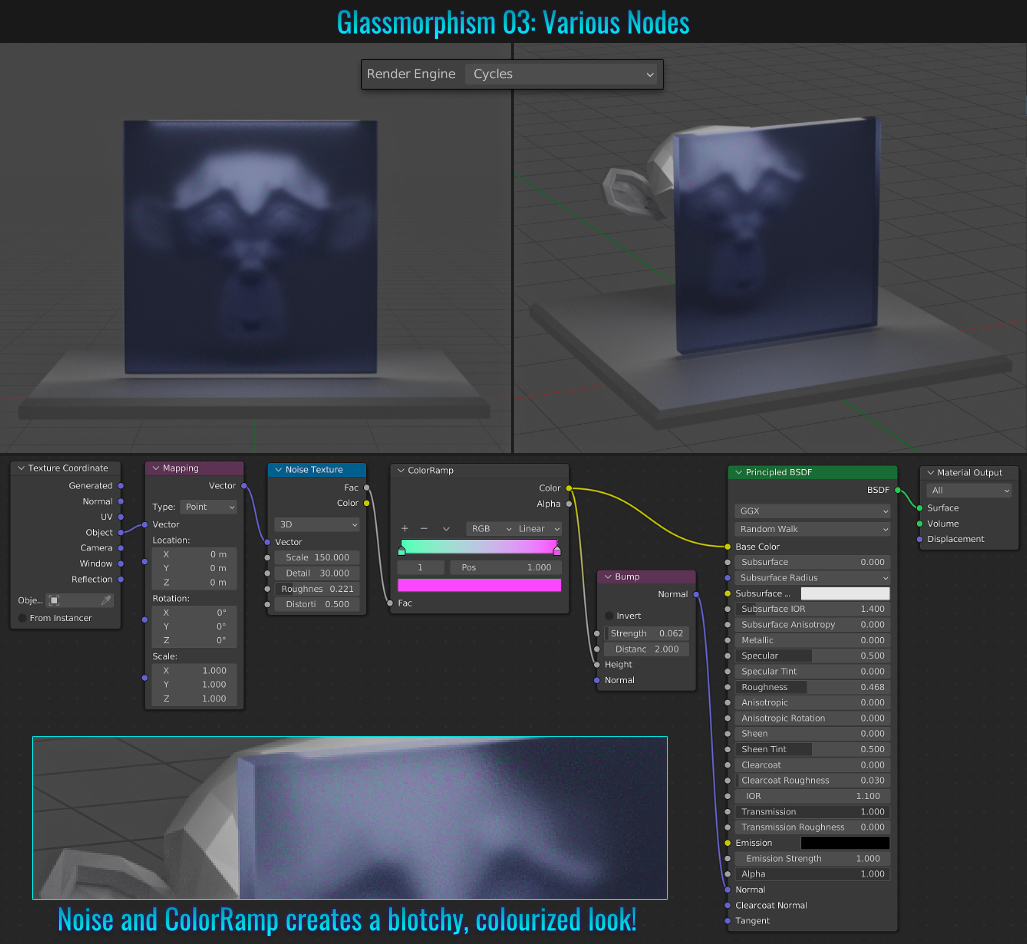Collapse the Mapping node header
Image resolution: width=1027 pixels, height=944 pixels.
coord(156,468)
